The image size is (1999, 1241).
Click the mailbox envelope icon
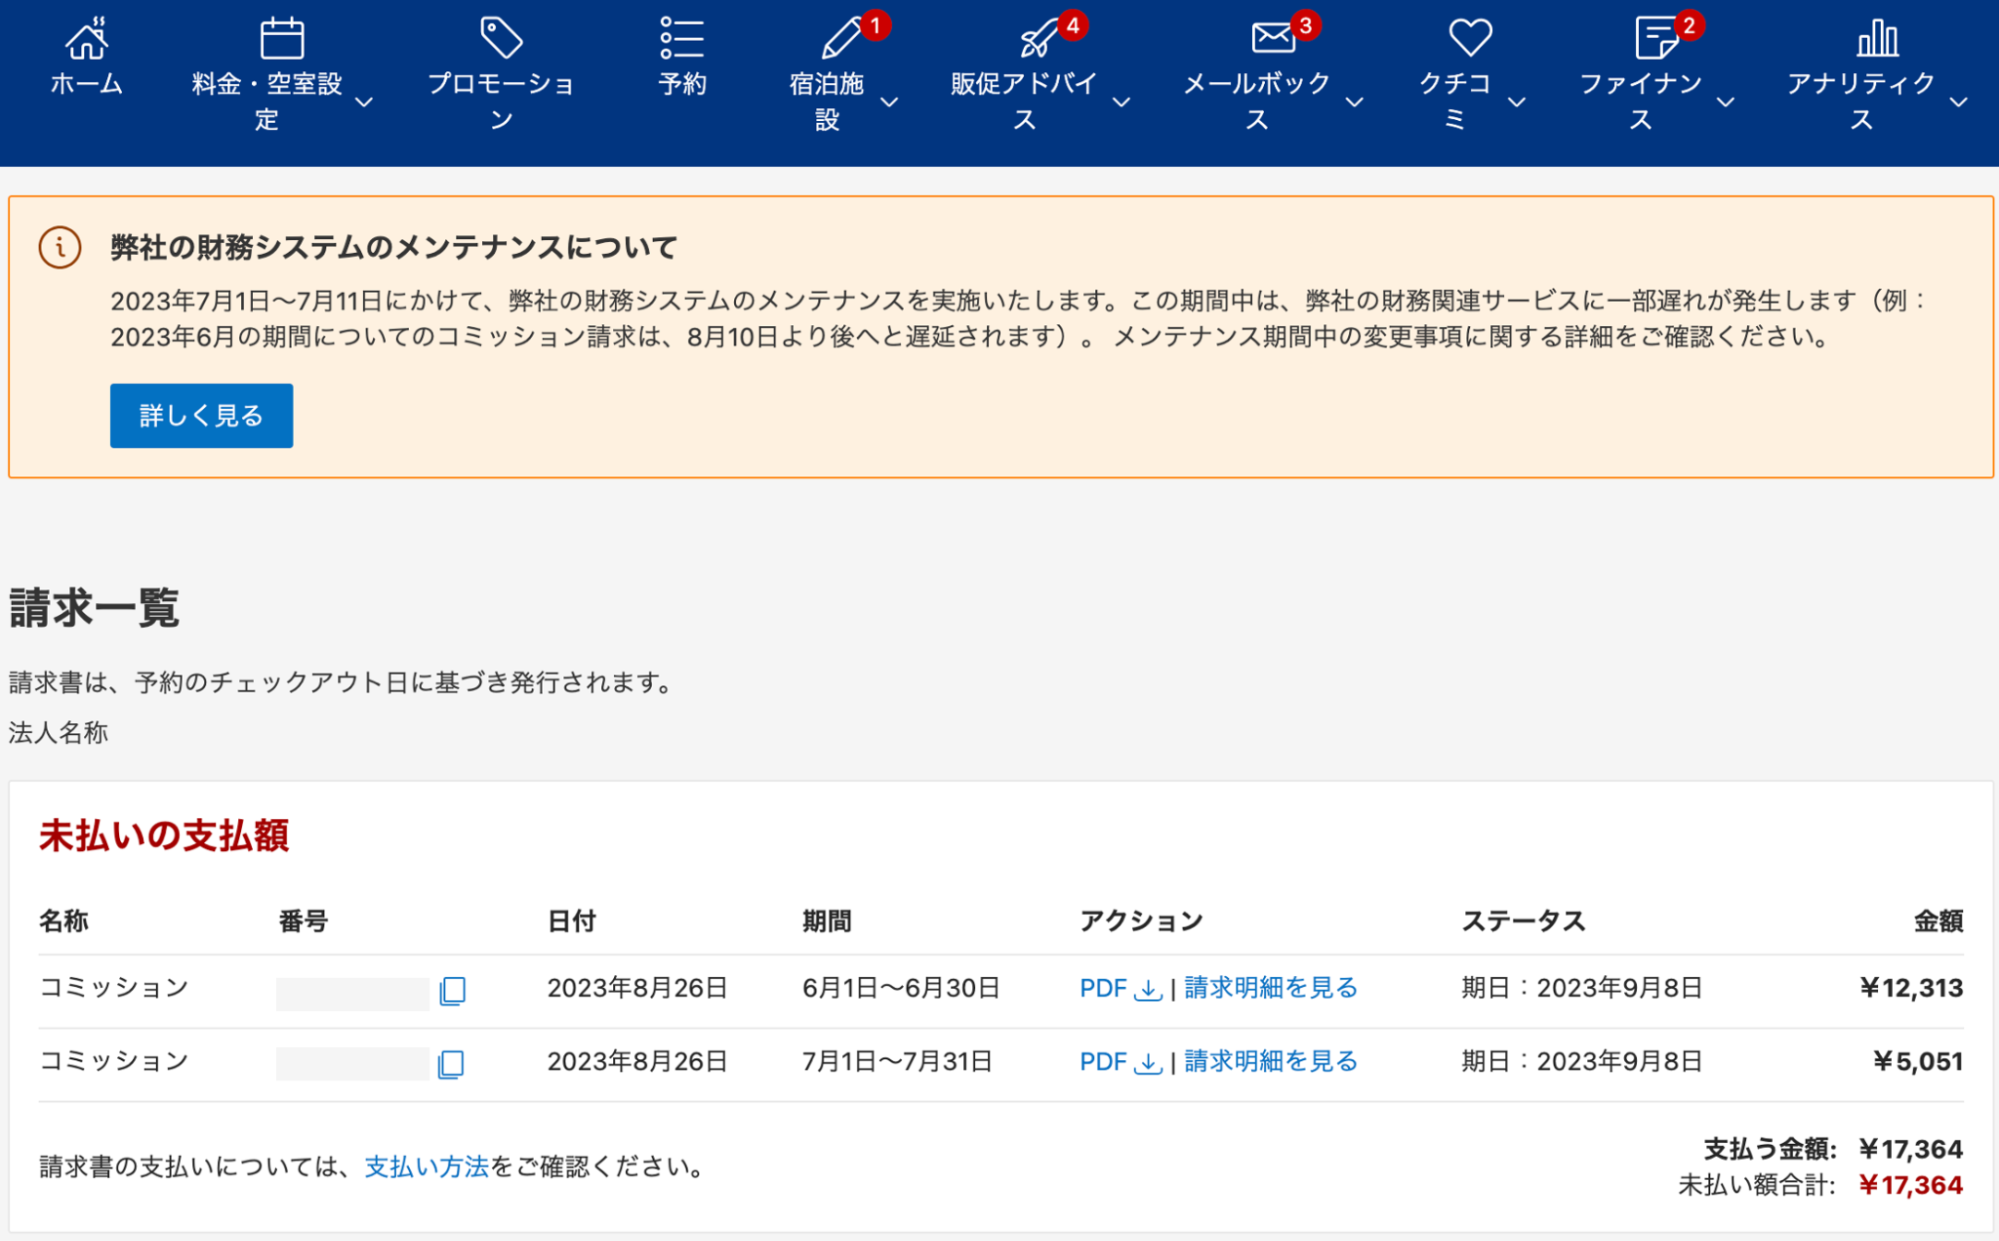point(1272,38)
